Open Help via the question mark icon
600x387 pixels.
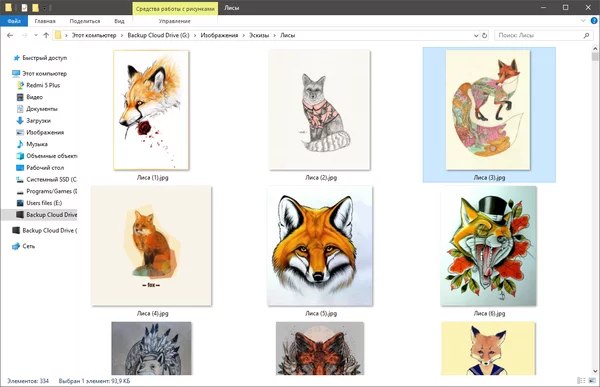point(594,21)
